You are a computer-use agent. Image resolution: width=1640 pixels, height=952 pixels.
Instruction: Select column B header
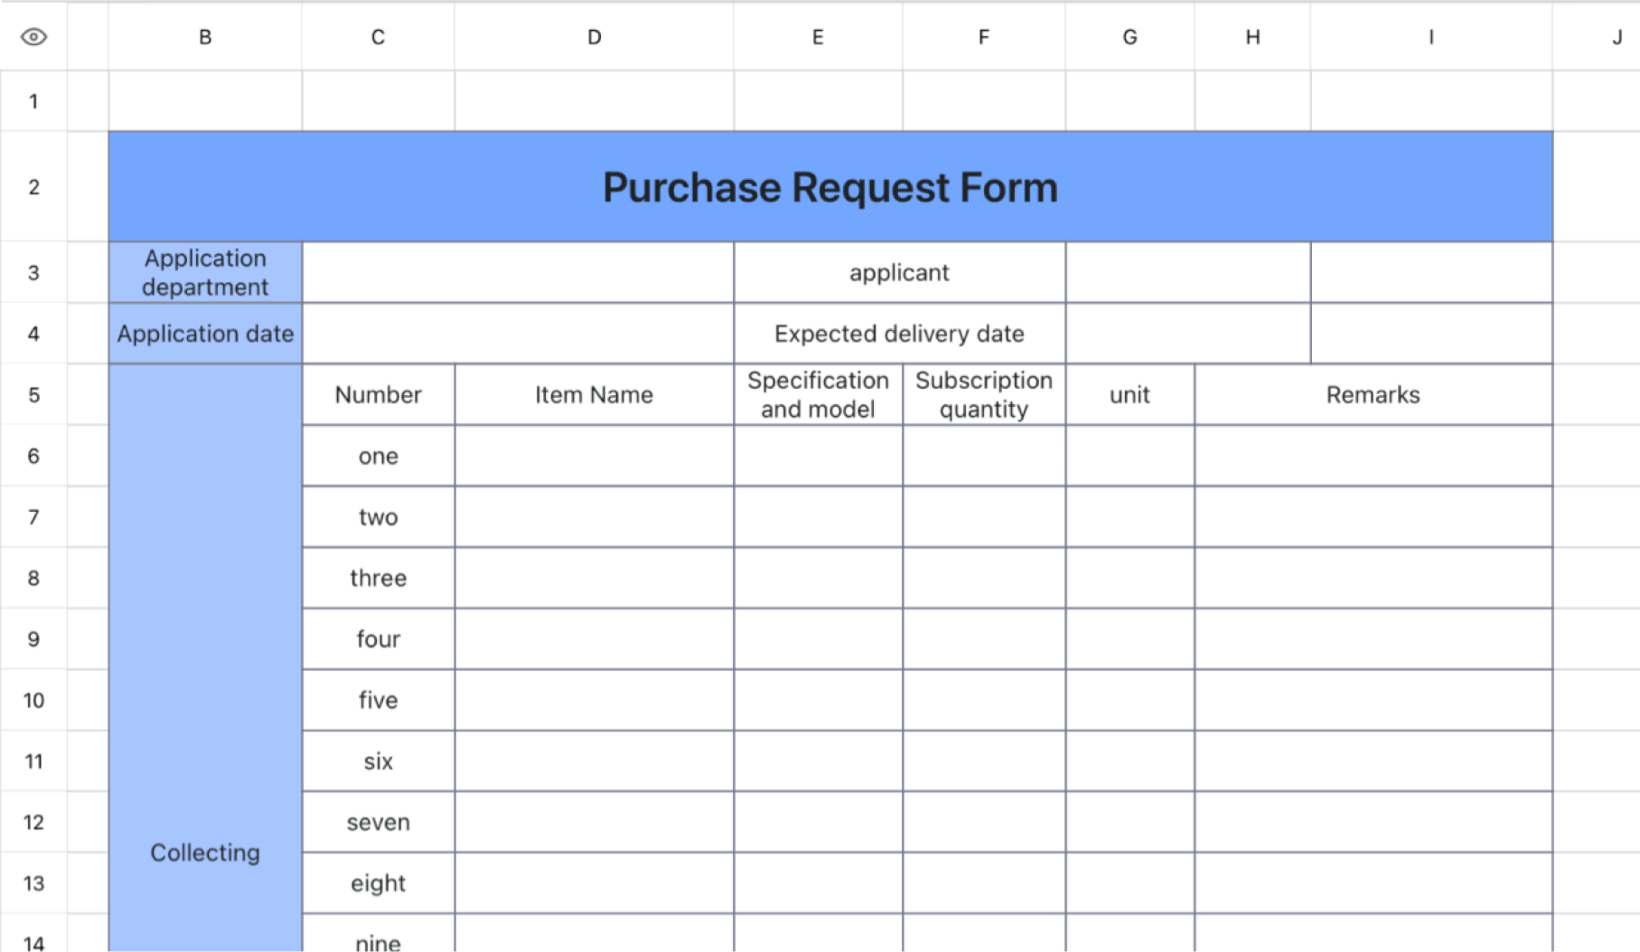[x=205, y=37]
